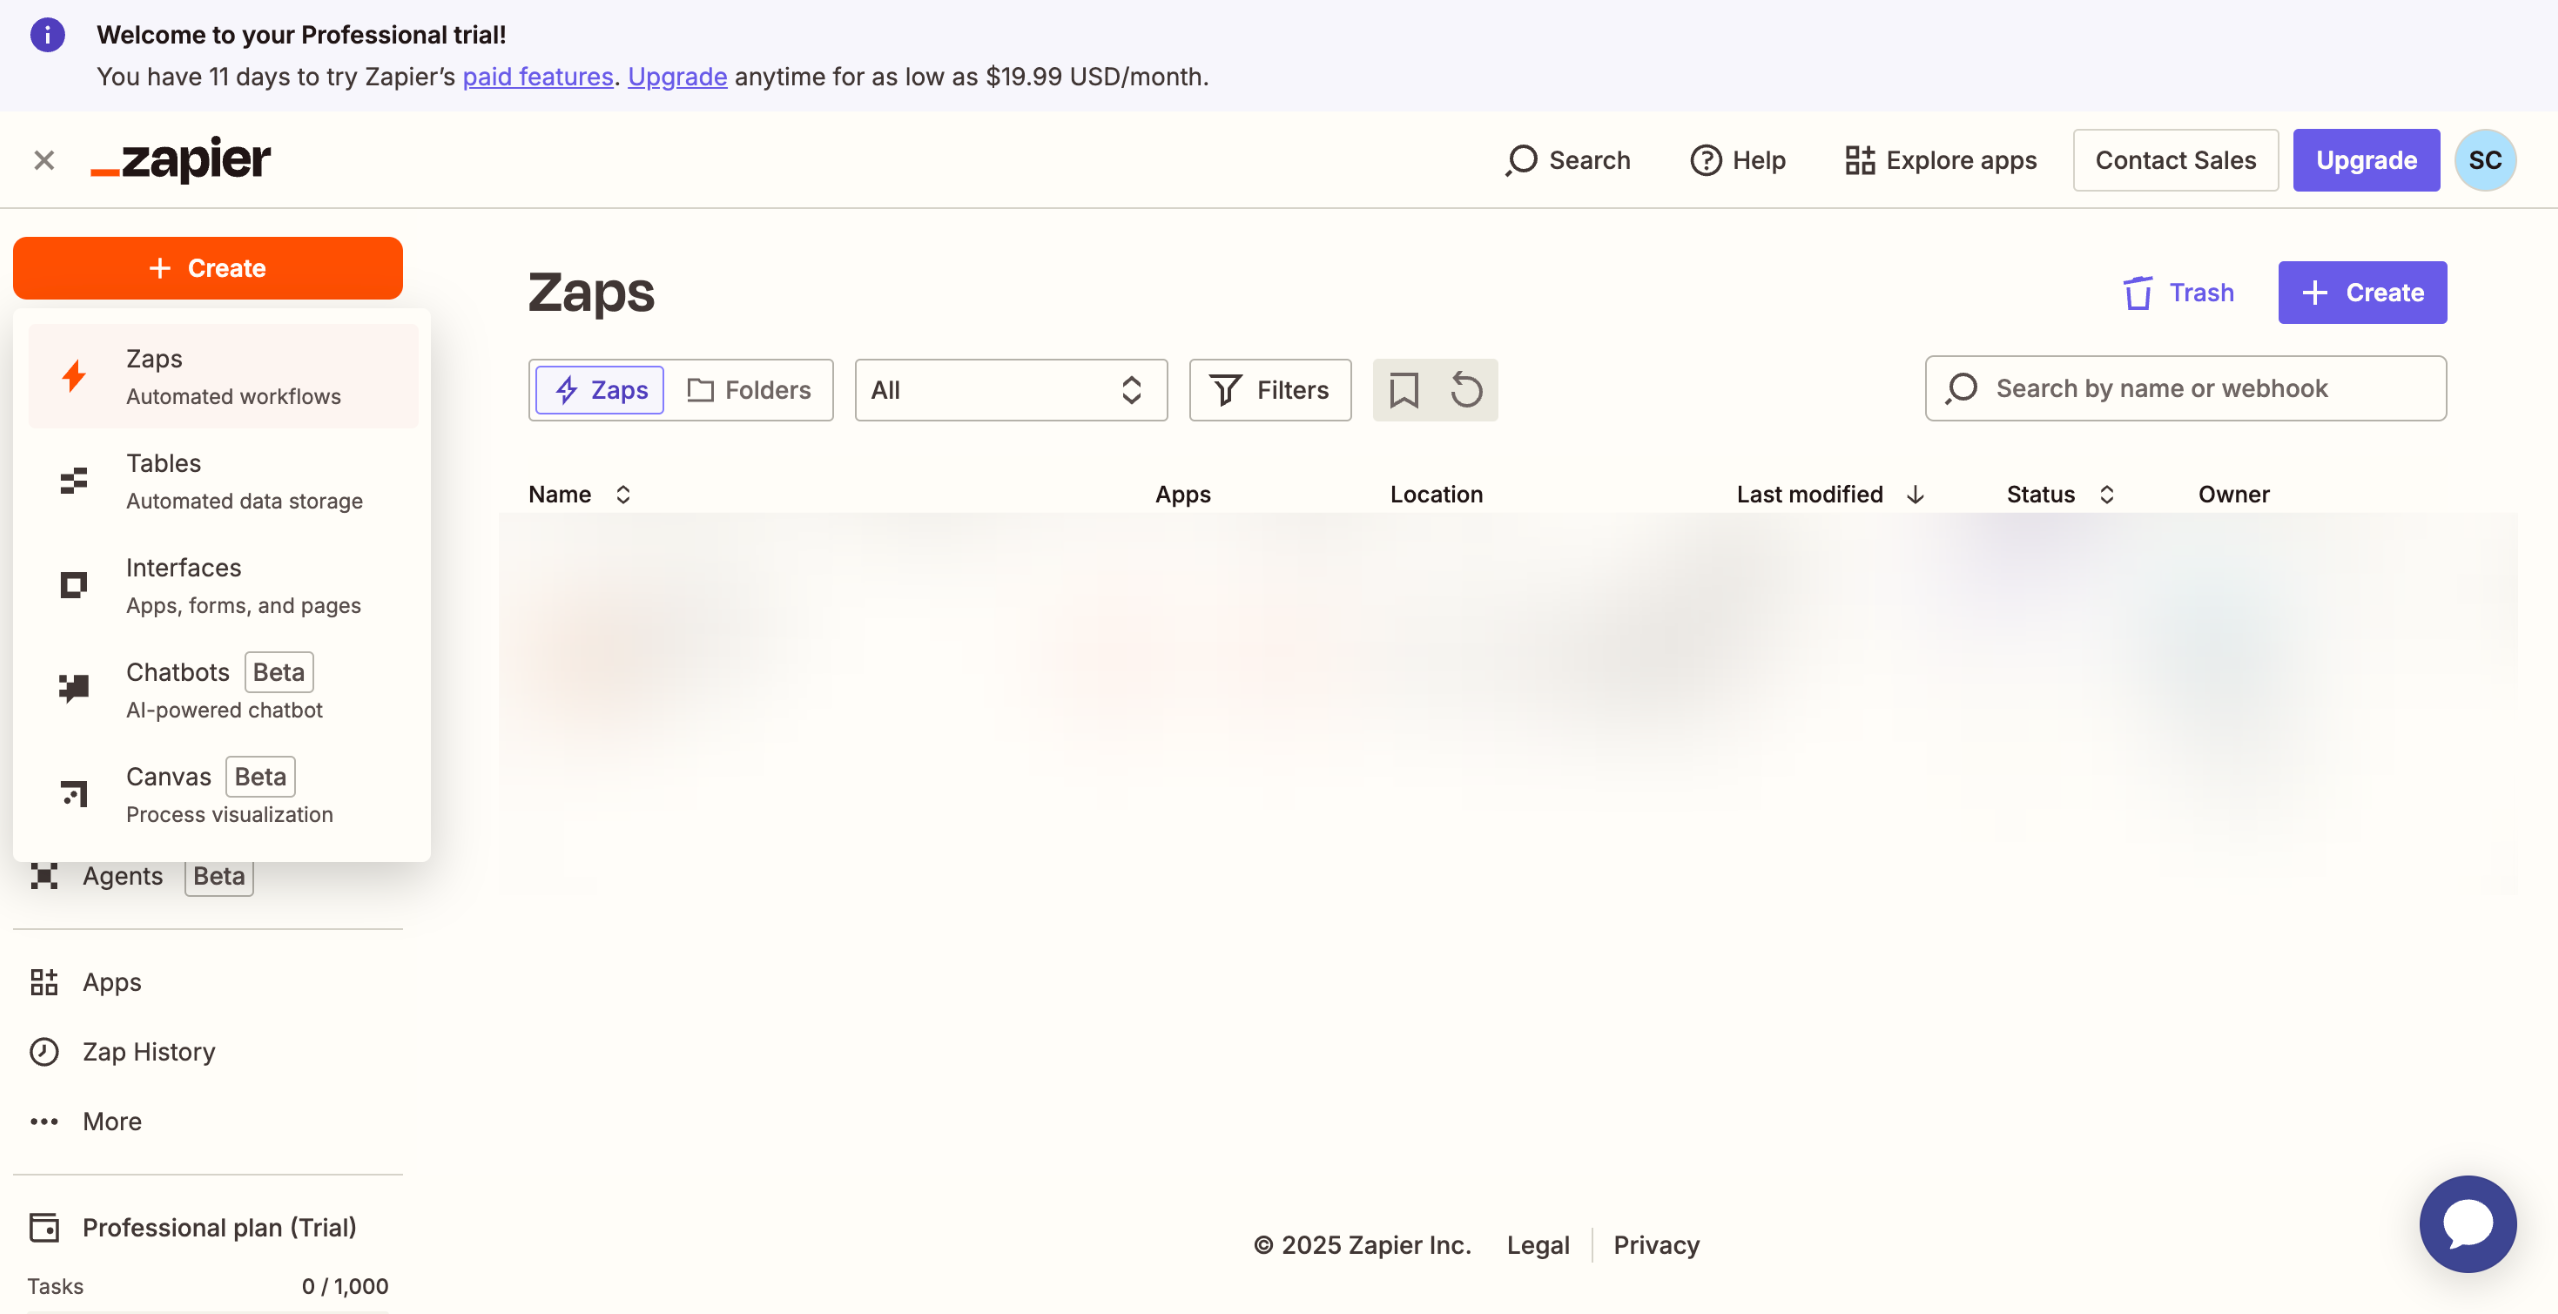Open the All filter dropdown
Viewport: 2558px width, 1314px height.
pyautogui.click(x=1010, y=390)
